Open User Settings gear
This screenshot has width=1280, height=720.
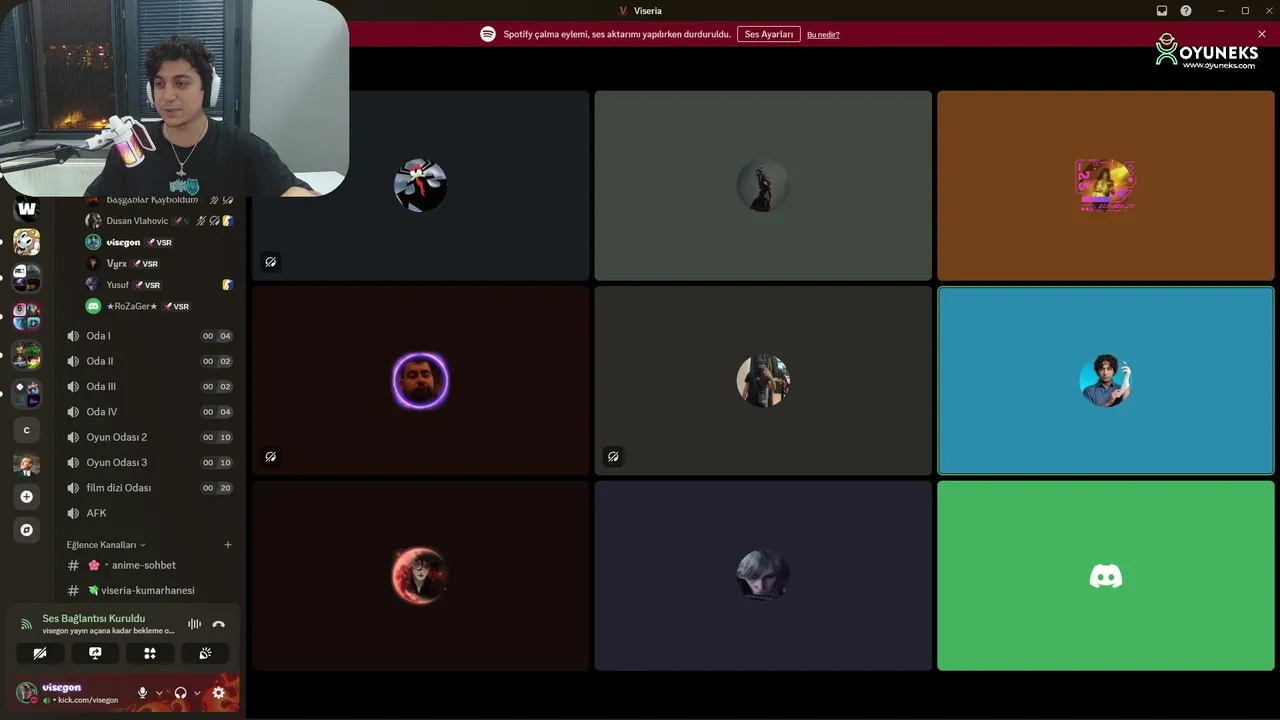point(219,693)
